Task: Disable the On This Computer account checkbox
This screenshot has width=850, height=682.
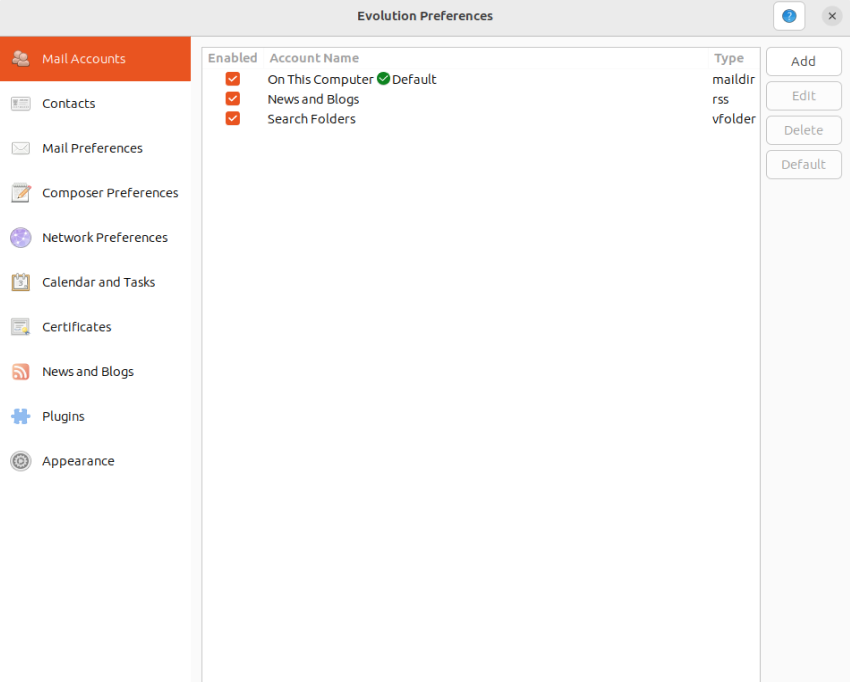Action: 233,79
